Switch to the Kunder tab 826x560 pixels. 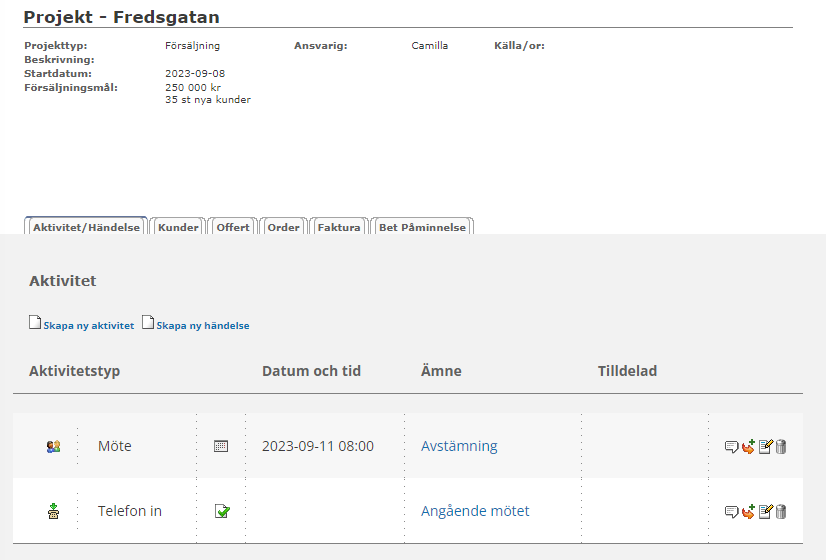(178, 227)
